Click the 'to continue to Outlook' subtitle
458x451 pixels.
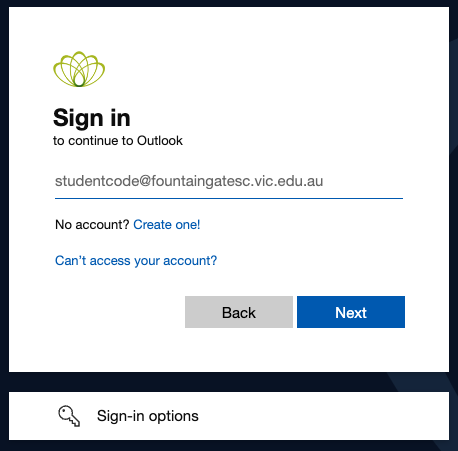[118, 141]
